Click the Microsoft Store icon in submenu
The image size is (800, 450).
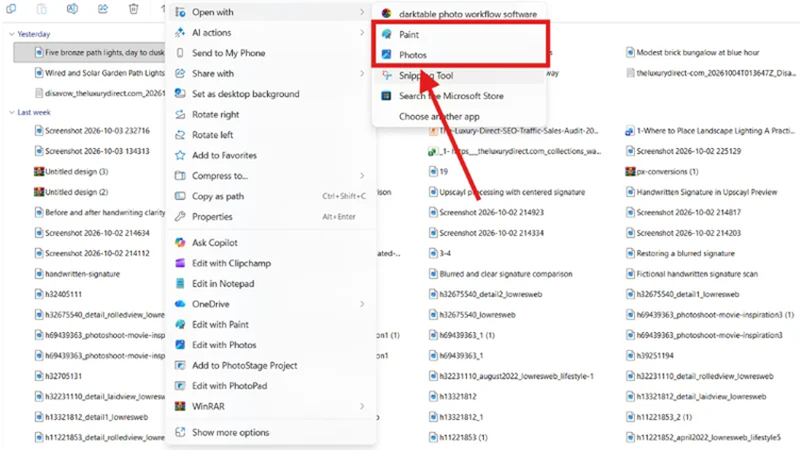coord(386,95)
